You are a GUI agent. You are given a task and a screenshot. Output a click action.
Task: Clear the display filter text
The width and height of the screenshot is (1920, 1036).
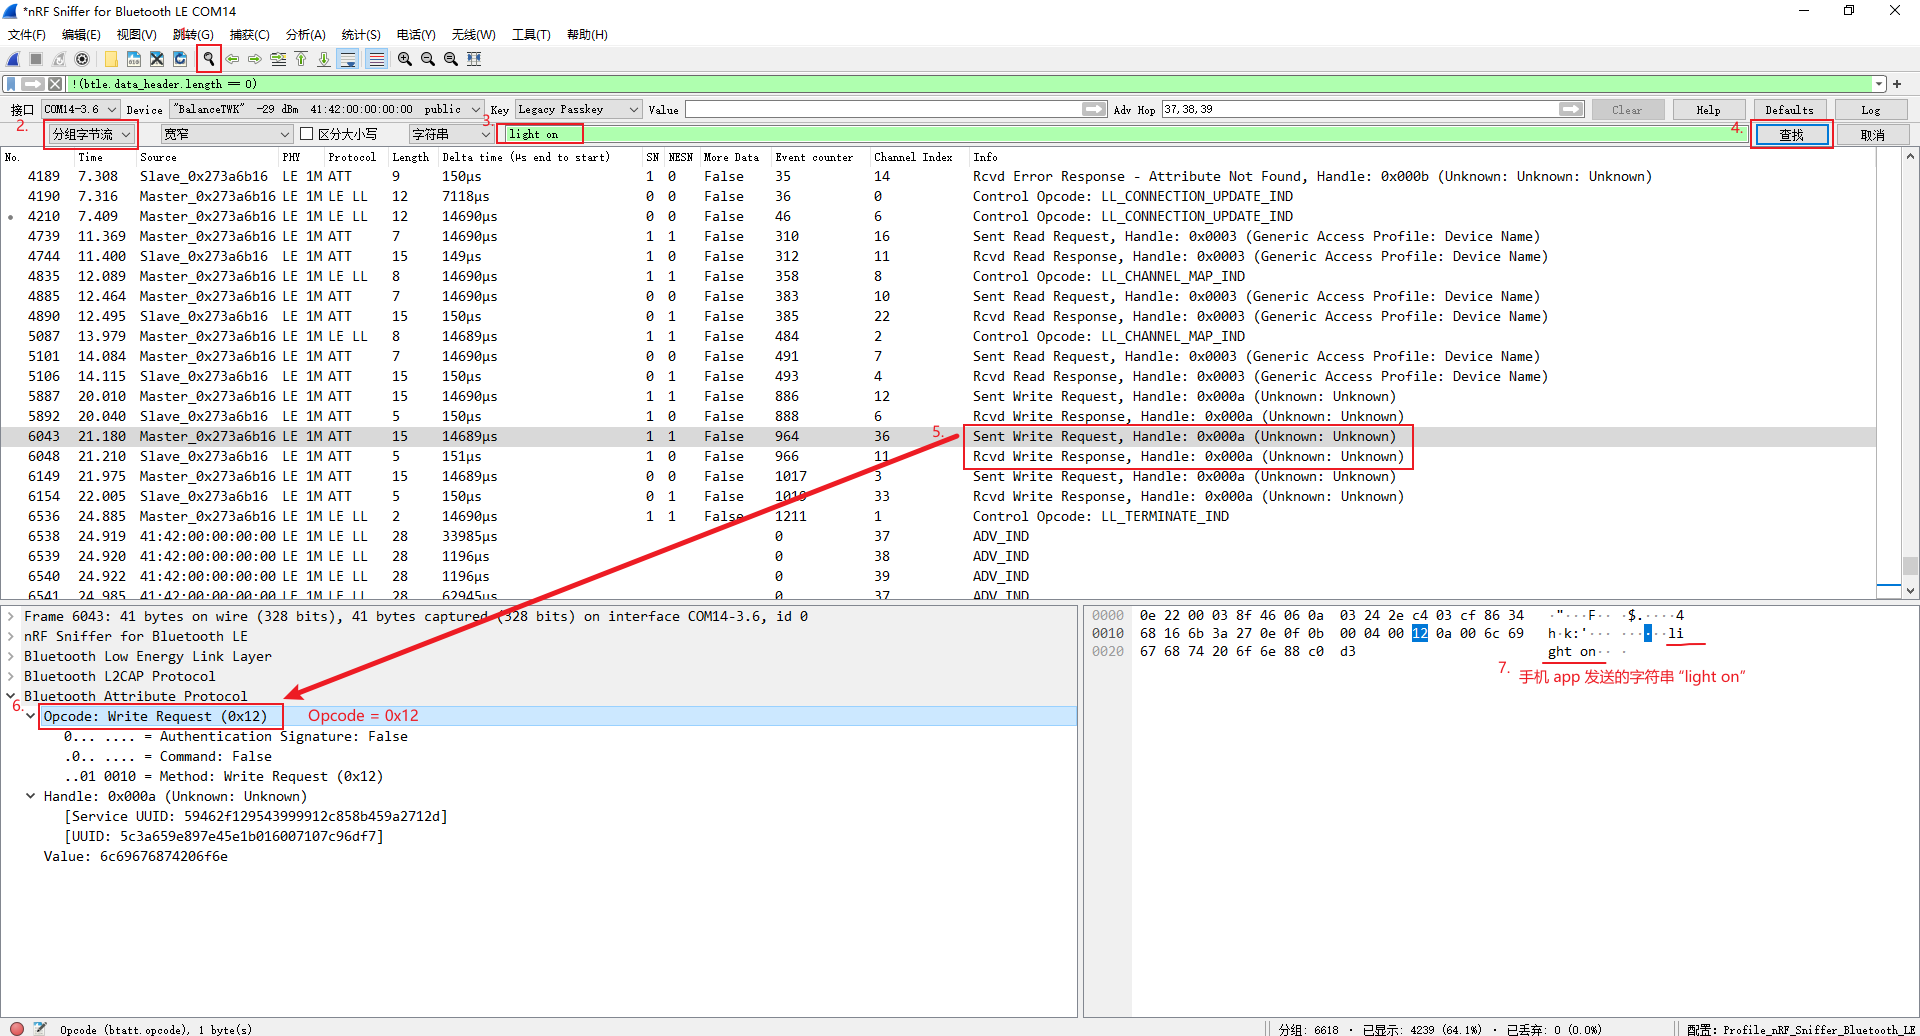point(55,84)
